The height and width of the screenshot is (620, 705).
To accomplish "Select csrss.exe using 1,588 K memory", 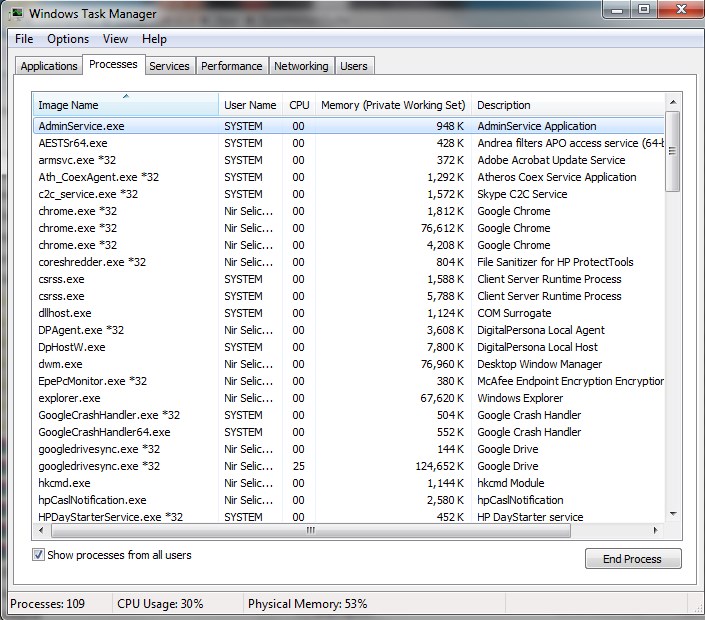I will click(348, 279).
